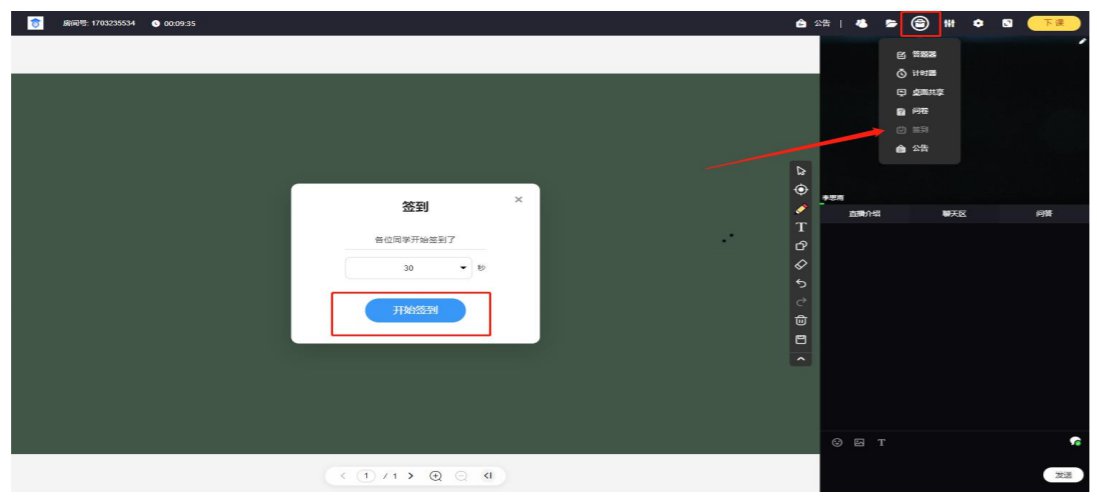
Task: Click the image upload icon in chat
Action: point(859,442)
